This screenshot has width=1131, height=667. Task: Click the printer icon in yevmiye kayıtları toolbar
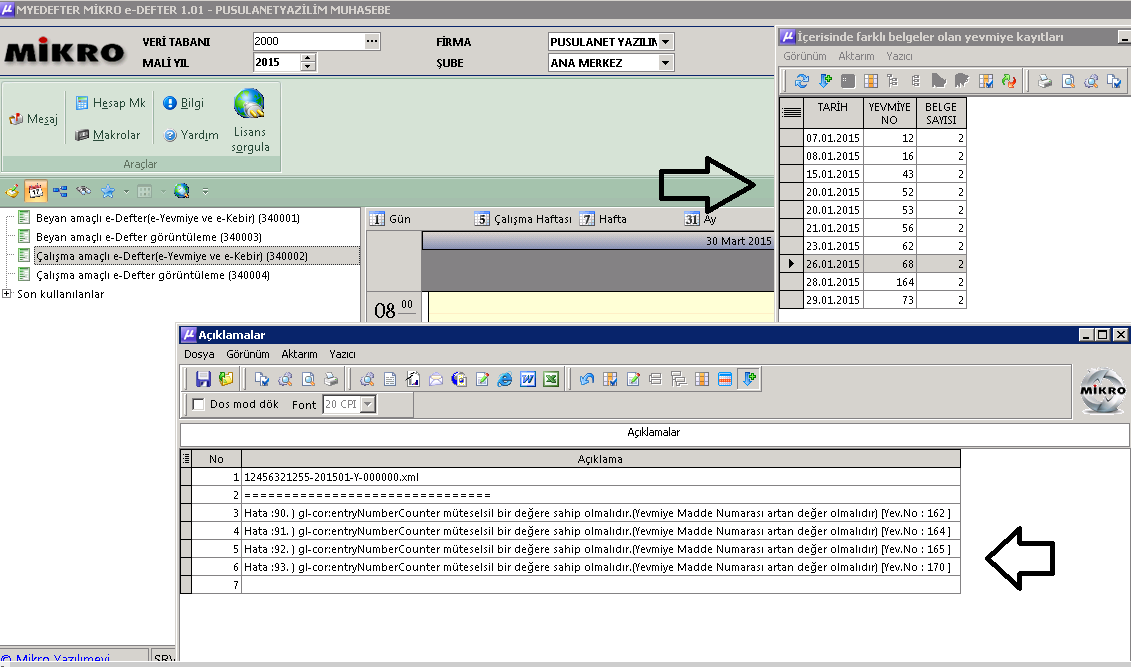1044,81
